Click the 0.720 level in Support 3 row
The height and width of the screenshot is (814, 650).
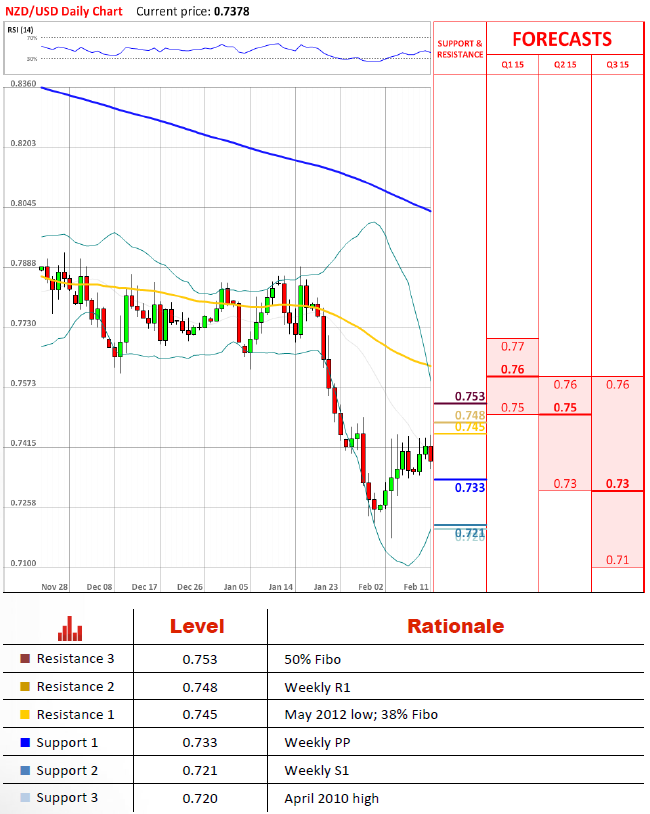200,799
